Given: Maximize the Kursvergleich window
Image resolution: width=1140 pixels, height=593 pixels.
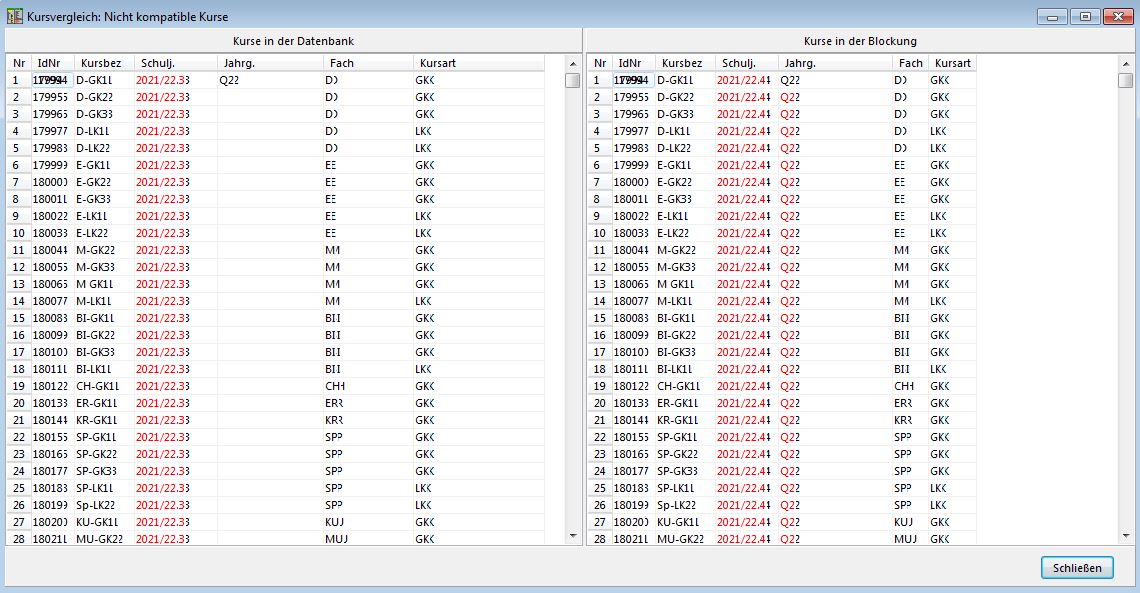Looking at the screenshot, I should [1085, 16].
